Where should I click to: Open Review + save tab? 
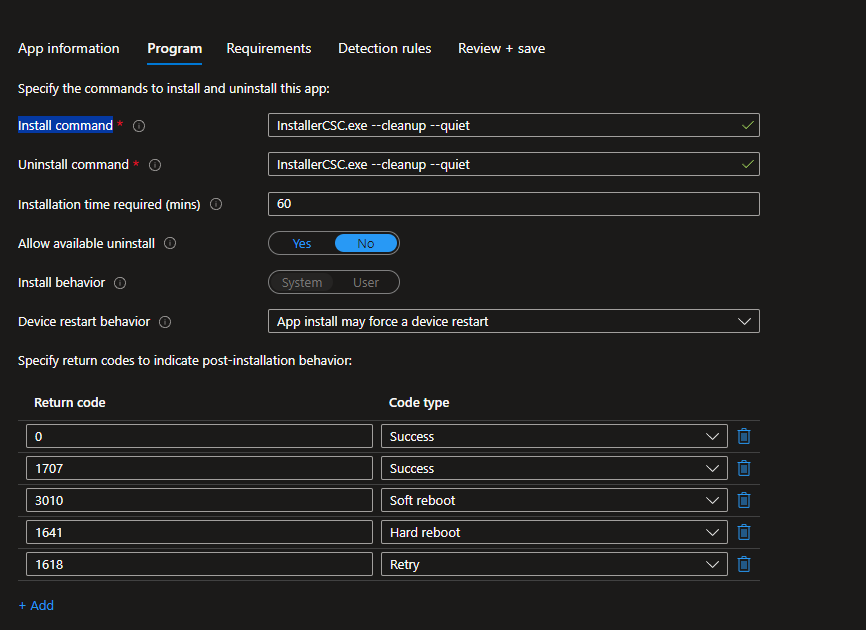[x=501, y=49]
